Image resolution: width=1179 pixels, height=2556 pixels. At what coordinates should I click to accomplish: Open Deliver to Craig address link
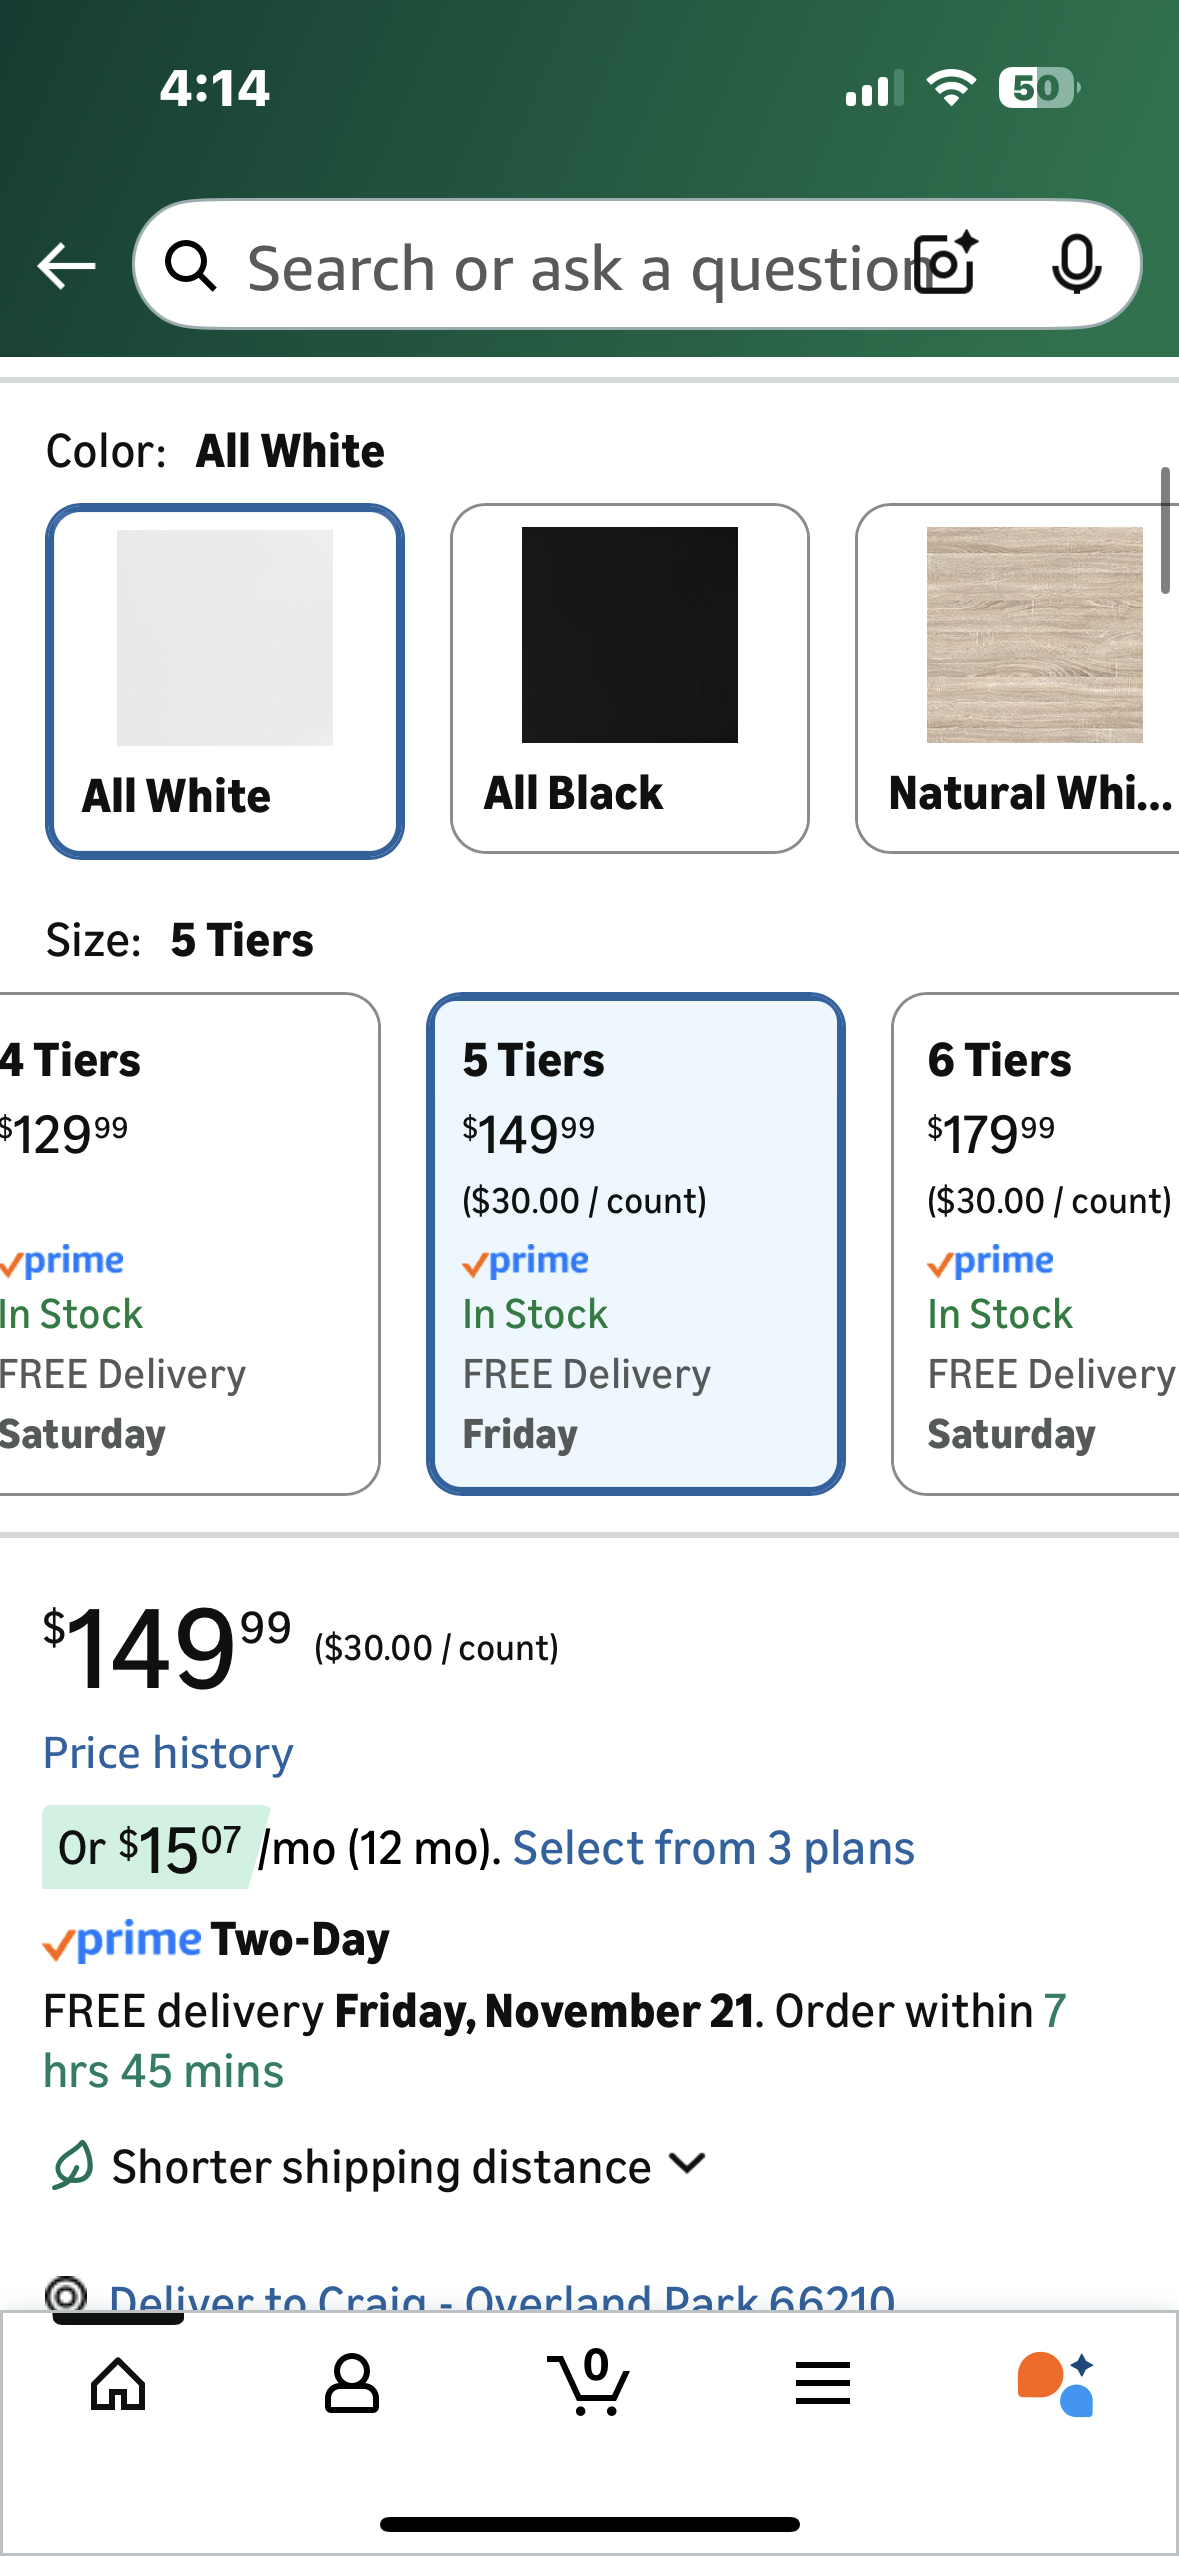pos(500,2296)
